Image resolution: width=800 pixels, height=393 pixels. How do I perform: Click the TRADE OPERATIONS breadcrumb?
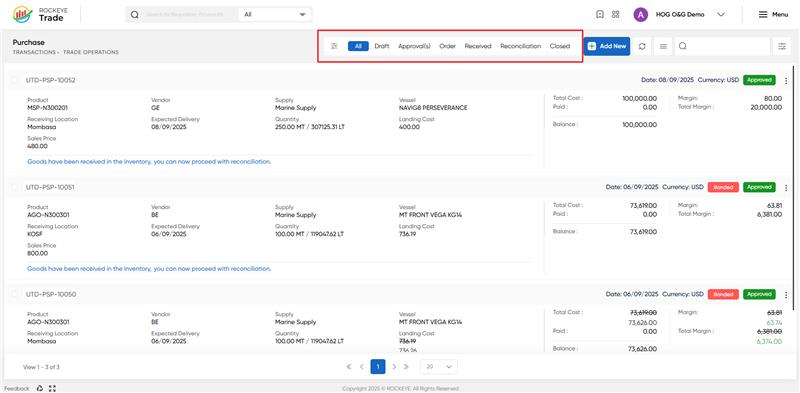click(91, 53)
